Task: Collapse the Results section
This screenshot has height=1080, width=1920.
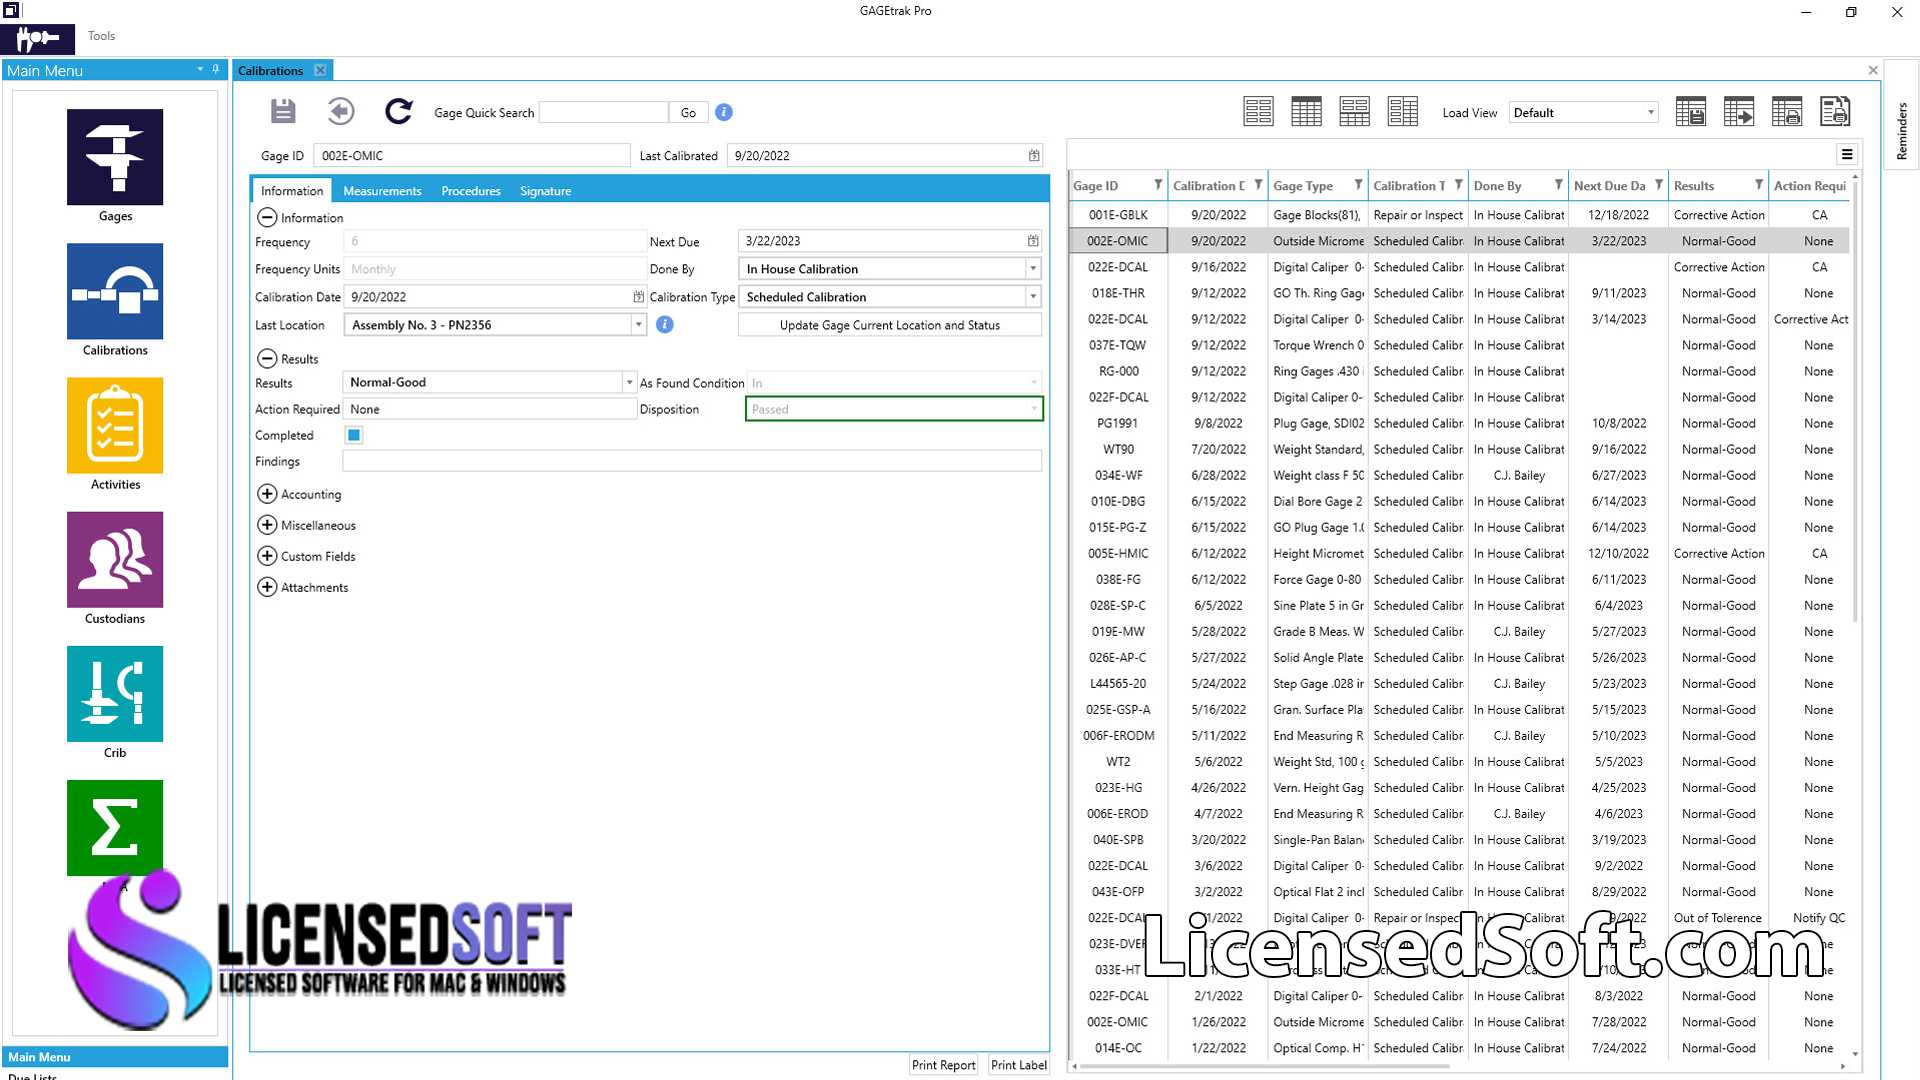Action: pos(267,358)
